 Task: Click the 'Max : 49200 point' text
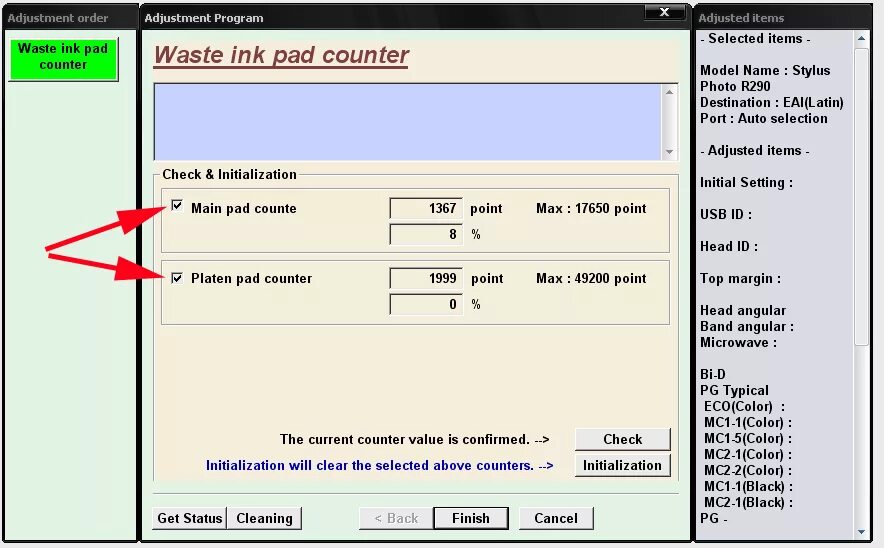point(591,278)
